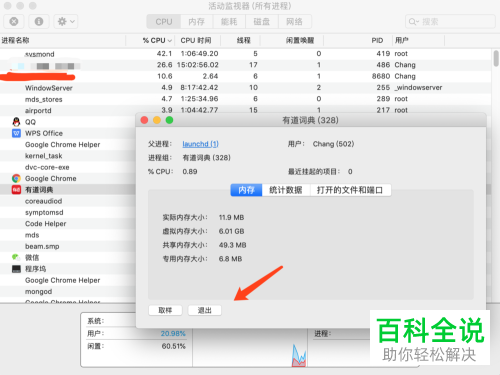Click the Google Chrome app icon
Image resolution: width=500 pixels, height=375 pixels.
click(16, 178)
